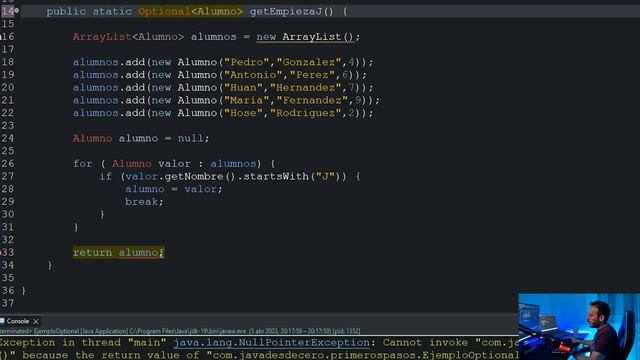
Task: Select the webcam video overlay thumbnail
Action: click(579, 327)
